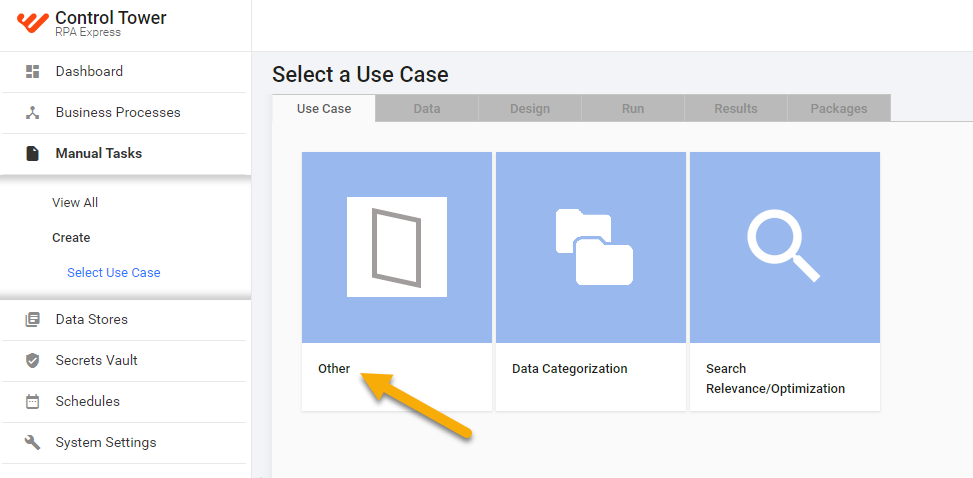Click the Select Use Case link

pos(114,273)
